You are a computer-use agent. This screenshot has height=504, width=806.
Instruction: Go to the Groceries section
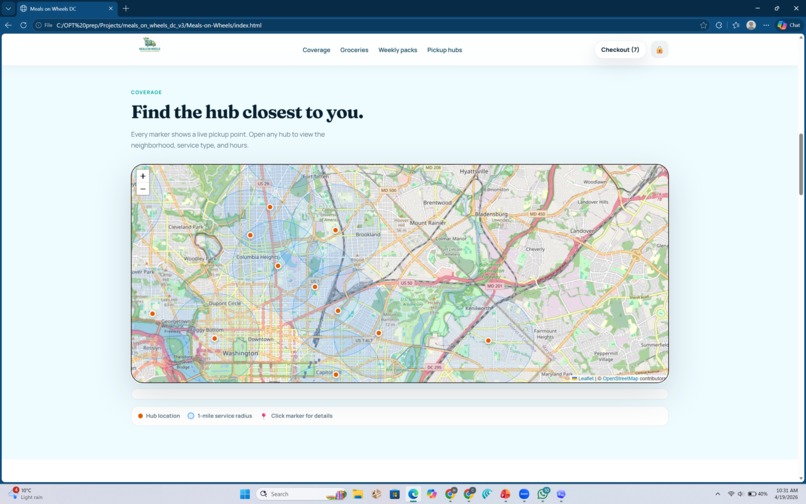click(x=354, y=50)
